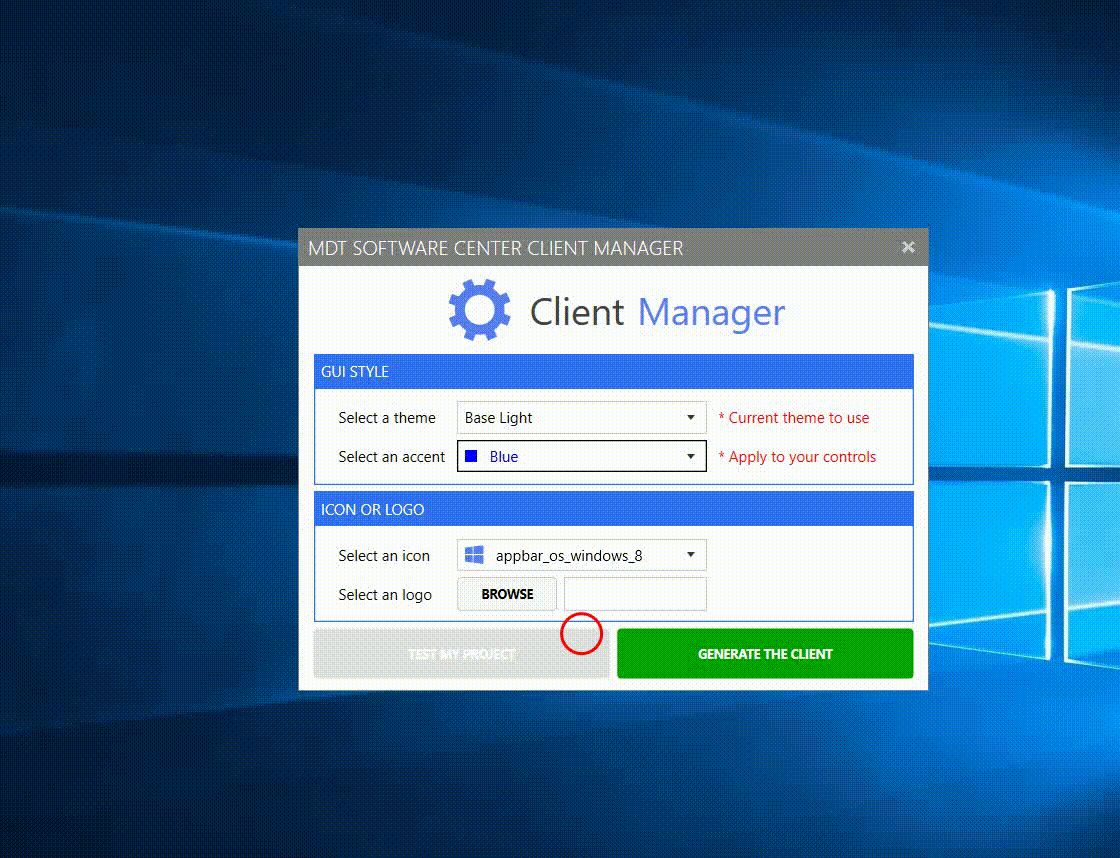Click the GENERATE THE CLIENT button
Image resolution: width=1120 pixels, height=858 pixels.
tap(765, 653)
